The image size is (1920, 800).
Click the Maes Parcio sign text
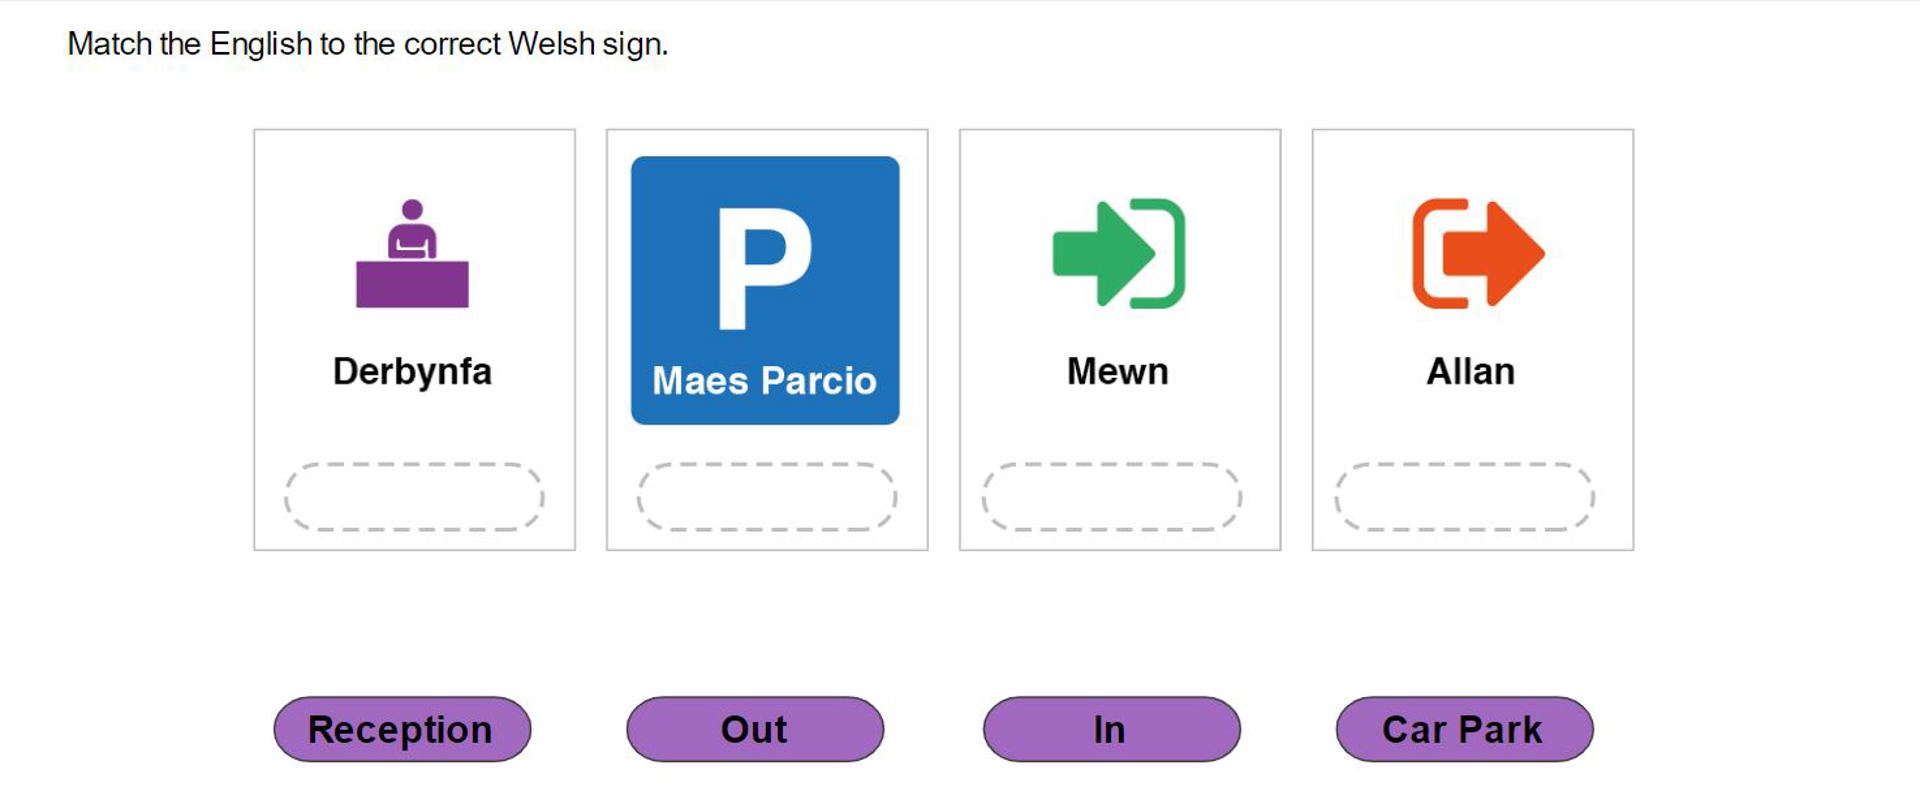coord(764,381)
